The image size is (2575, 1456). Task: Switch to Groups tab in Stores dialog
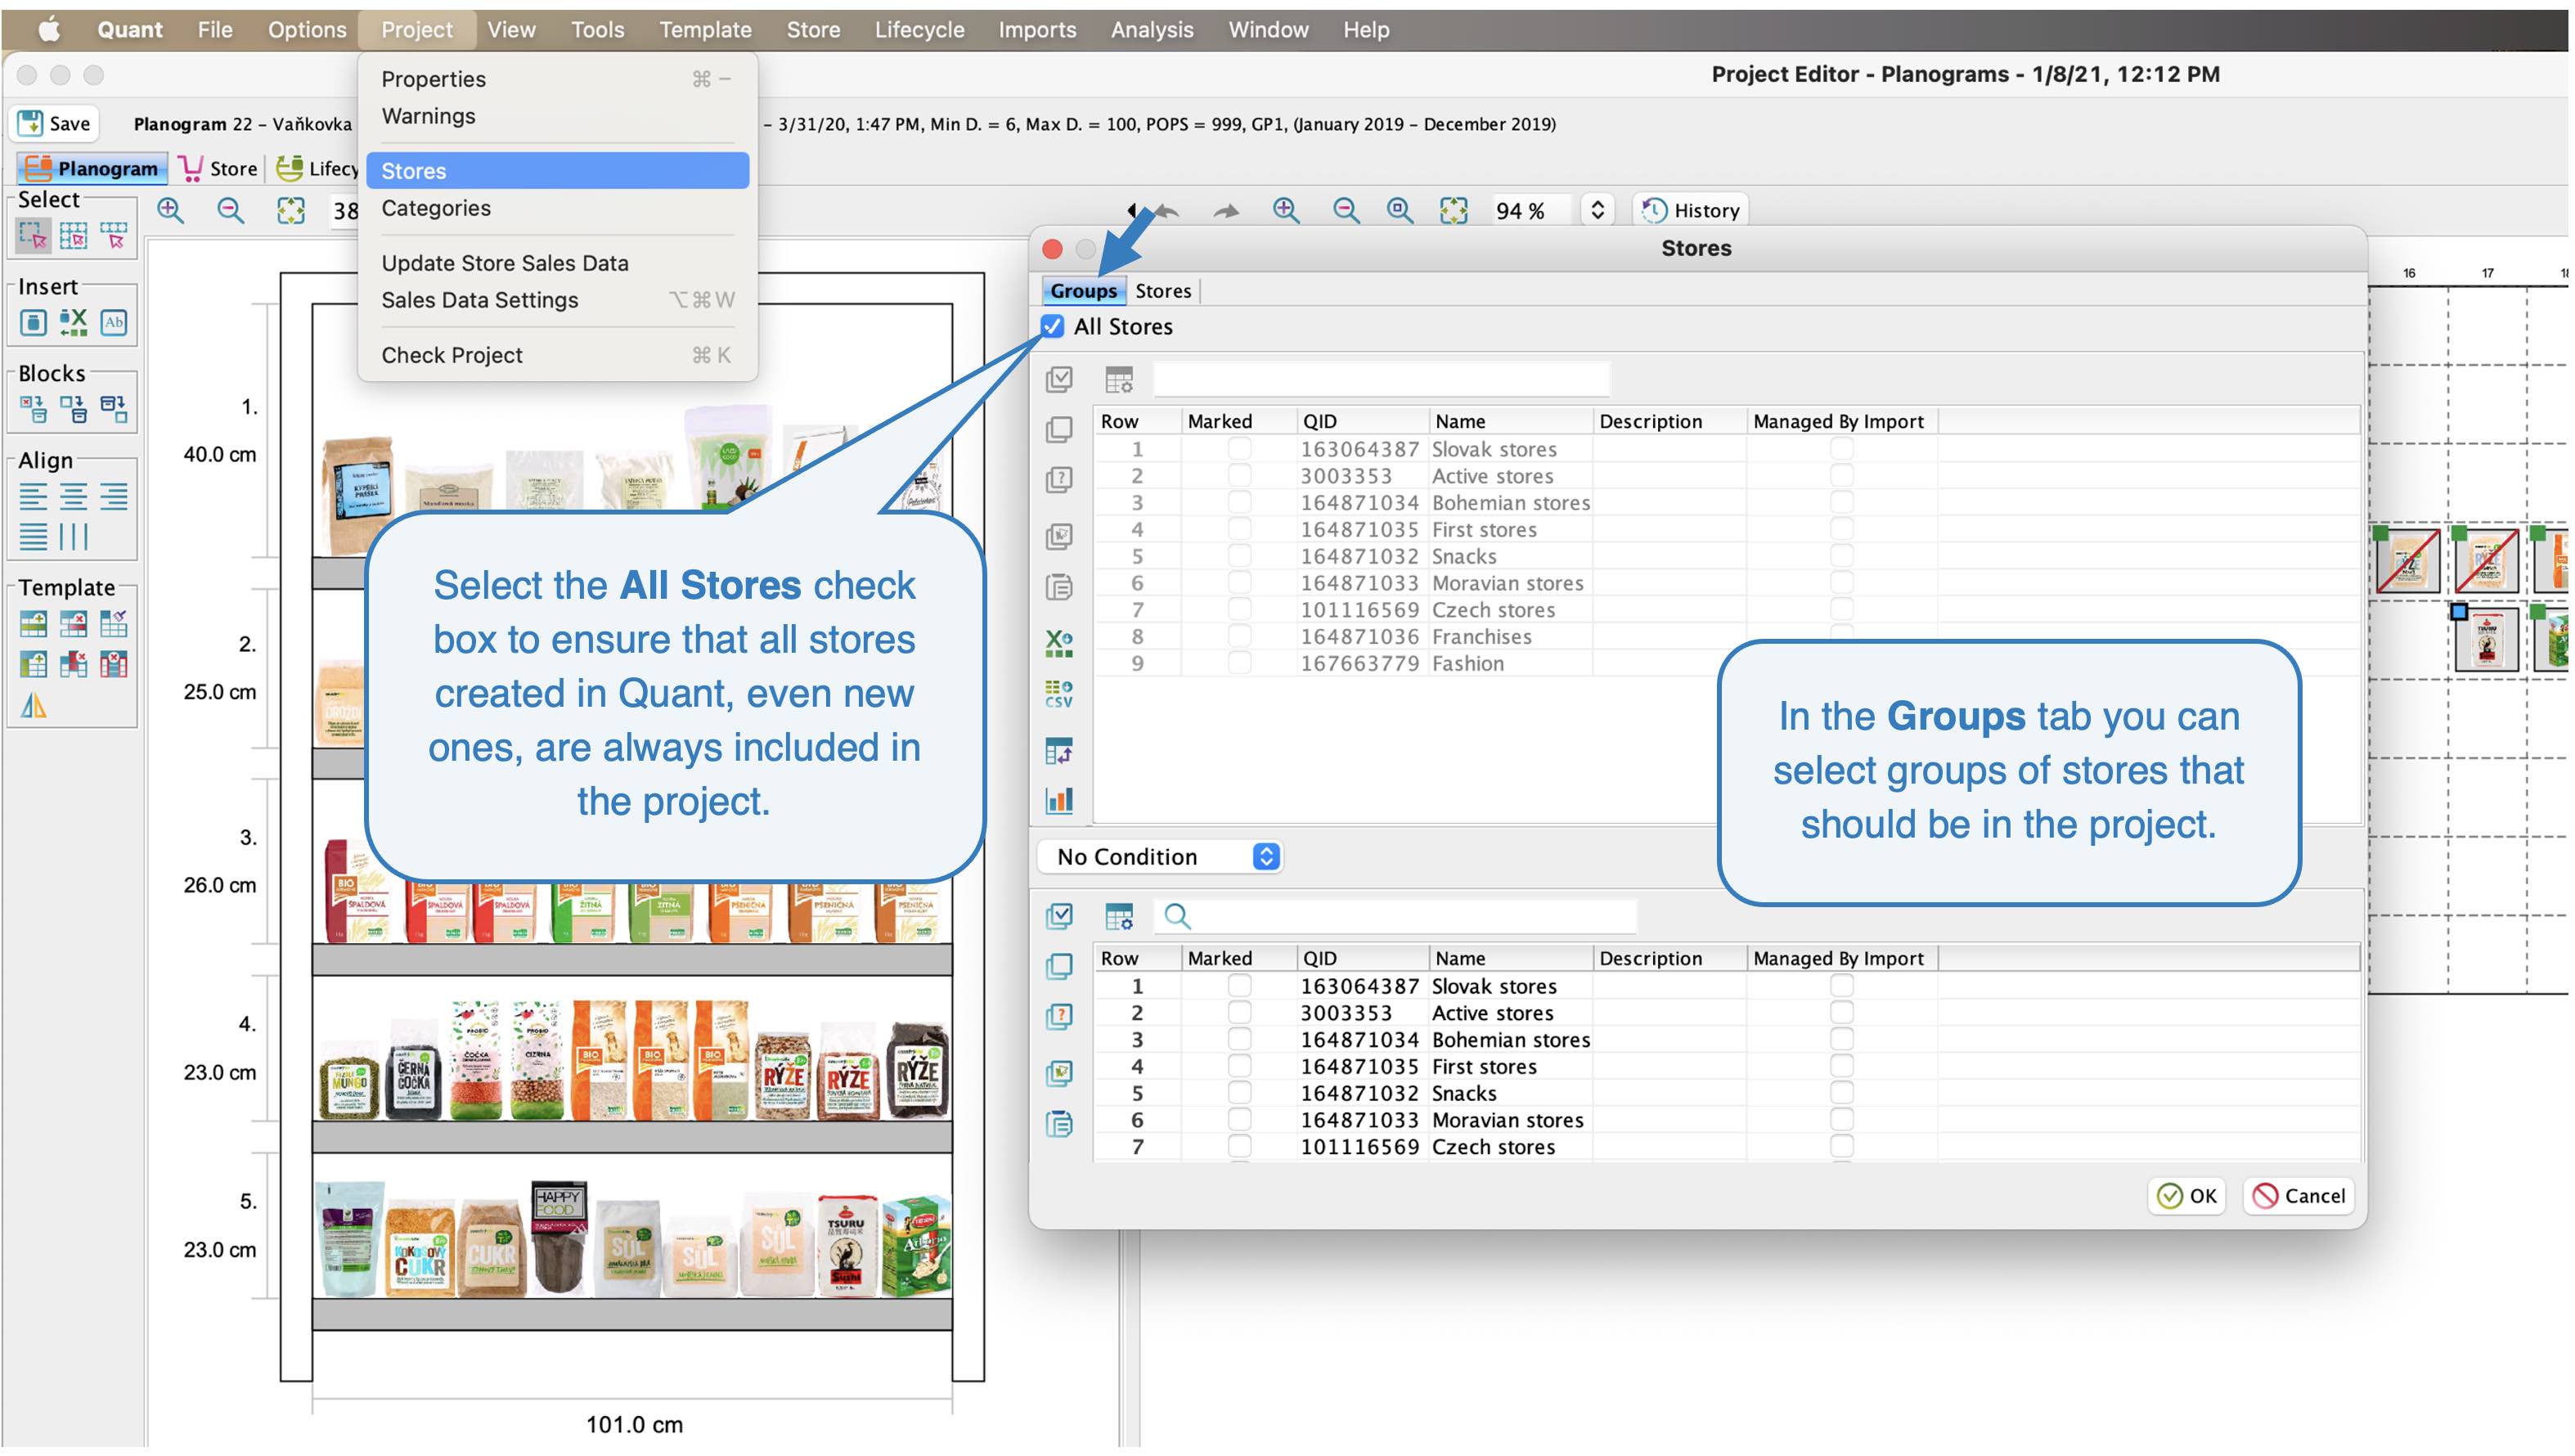[1083, 291]
